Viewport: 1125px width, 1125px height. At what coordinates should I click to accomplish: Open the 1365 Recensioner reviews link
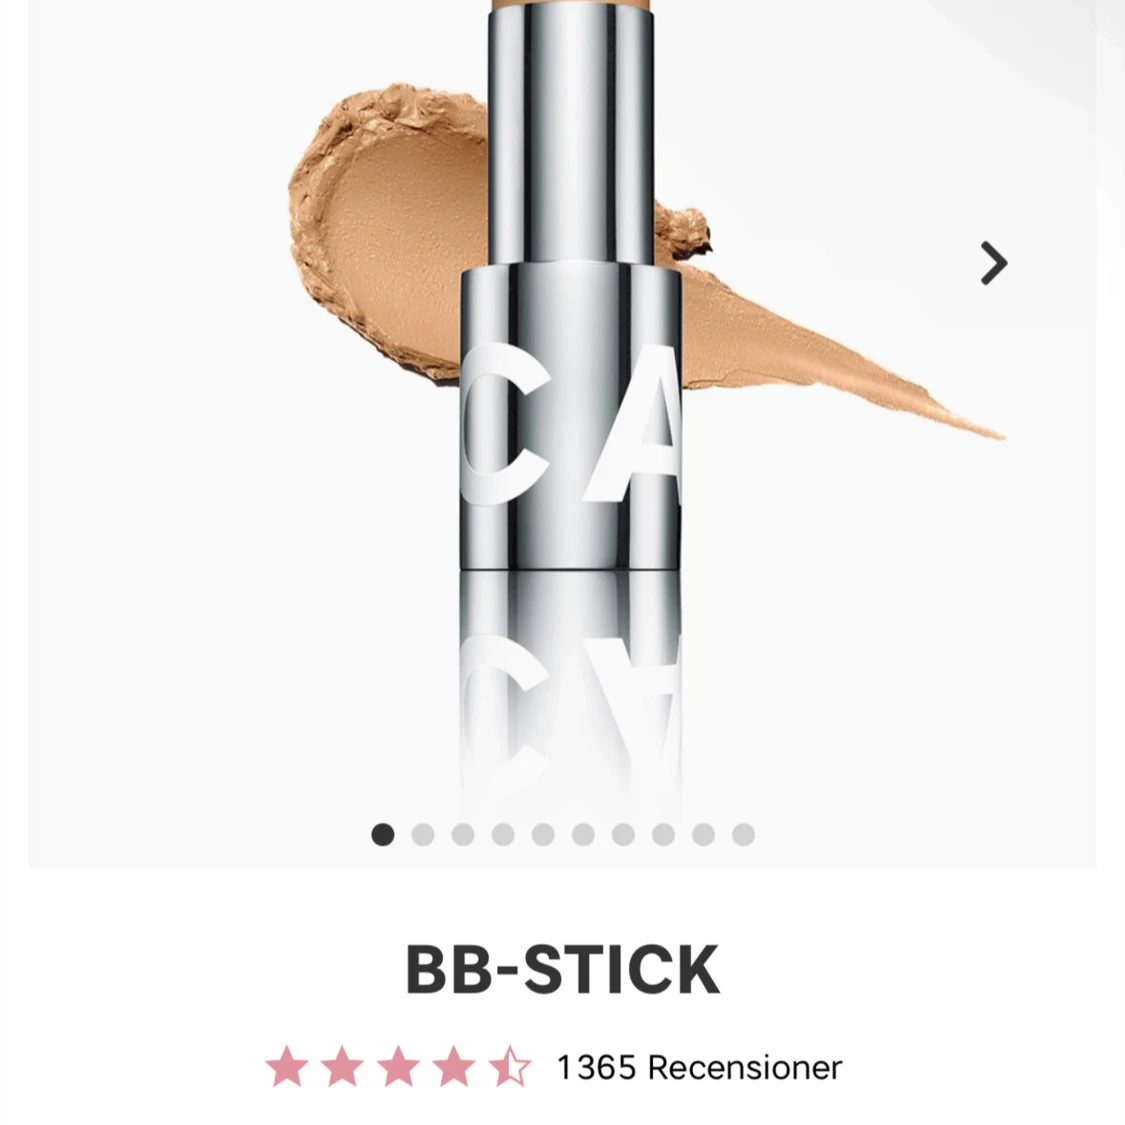click(699, 1068)
